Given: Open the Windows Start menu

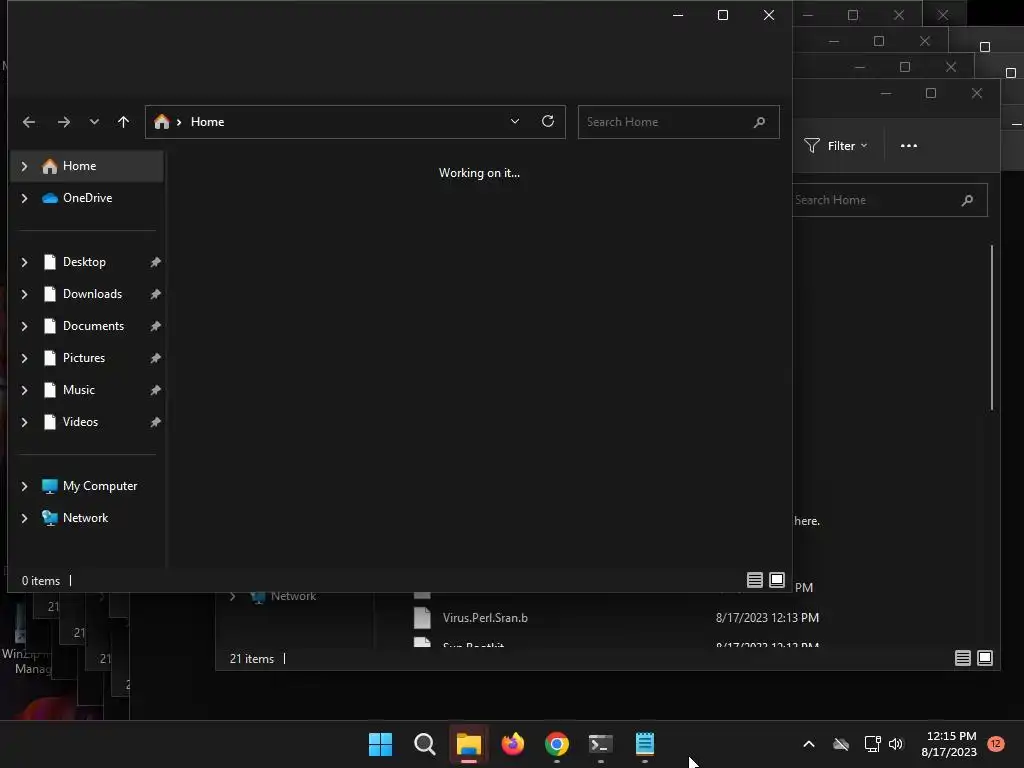Looking at the screenshot, I should click(380, 744).
